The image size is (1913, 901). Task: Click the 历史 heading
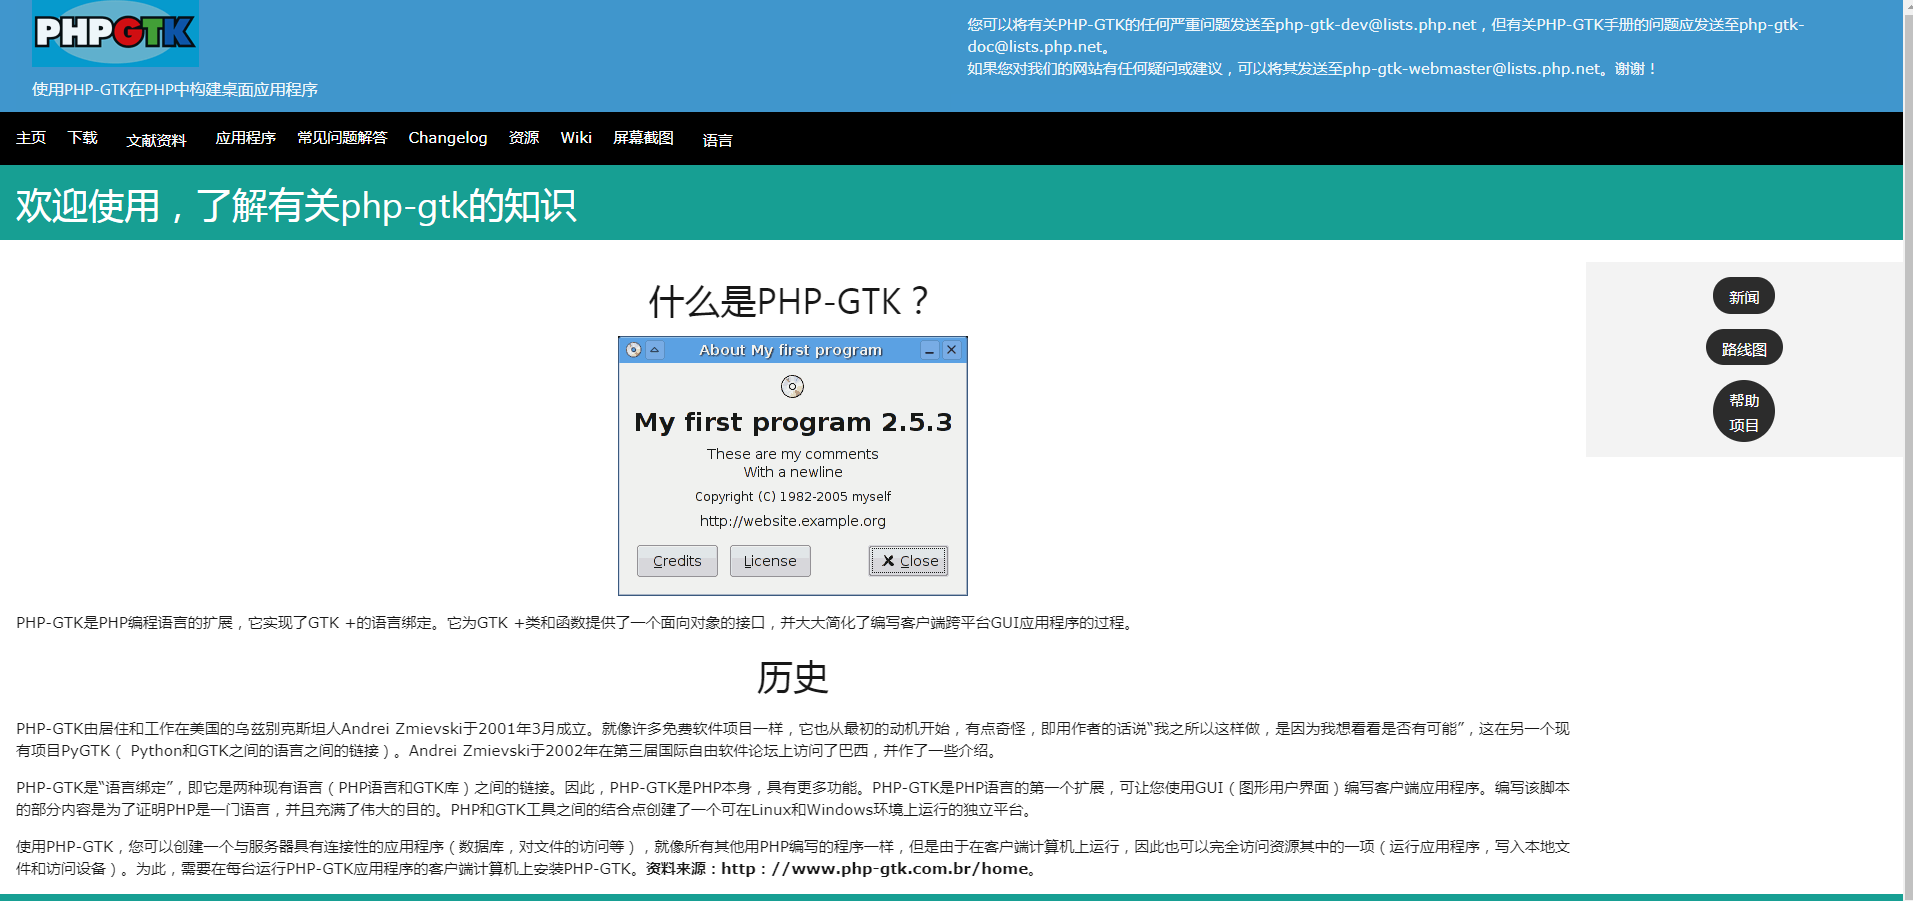point(793,677)
